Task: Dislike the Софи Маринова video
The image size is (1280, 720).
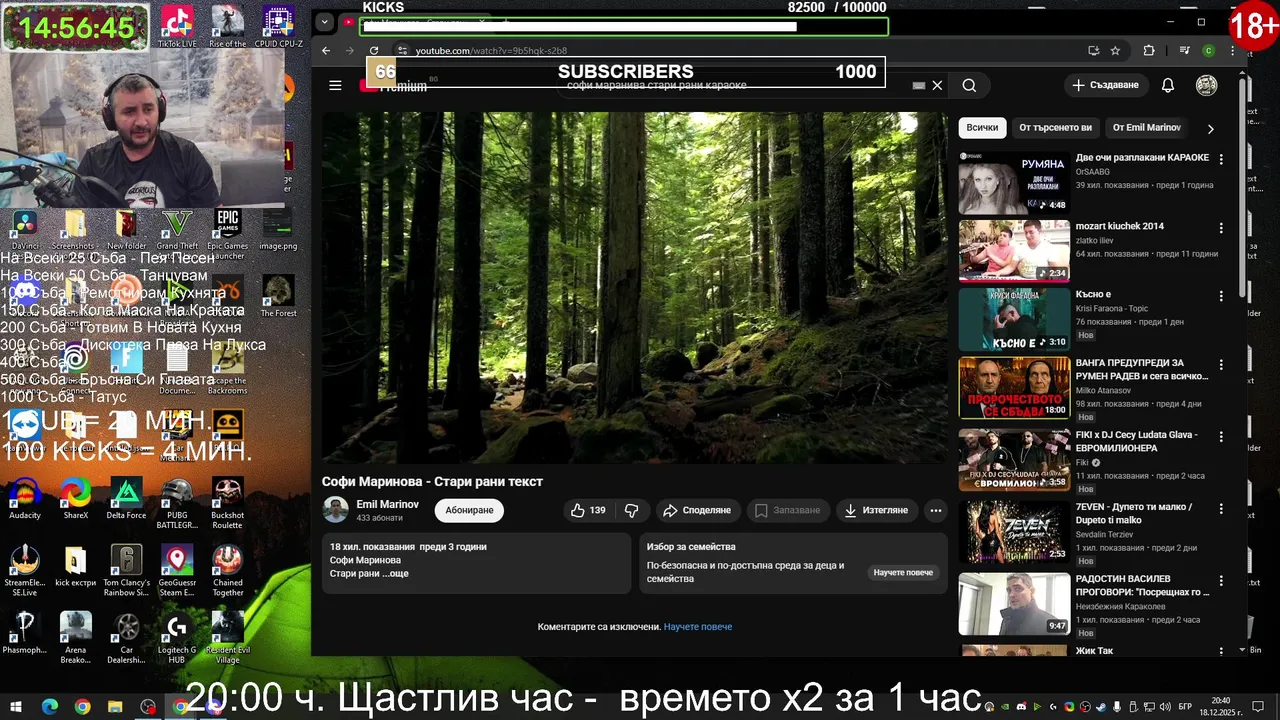Action: [x=632, y=510]
